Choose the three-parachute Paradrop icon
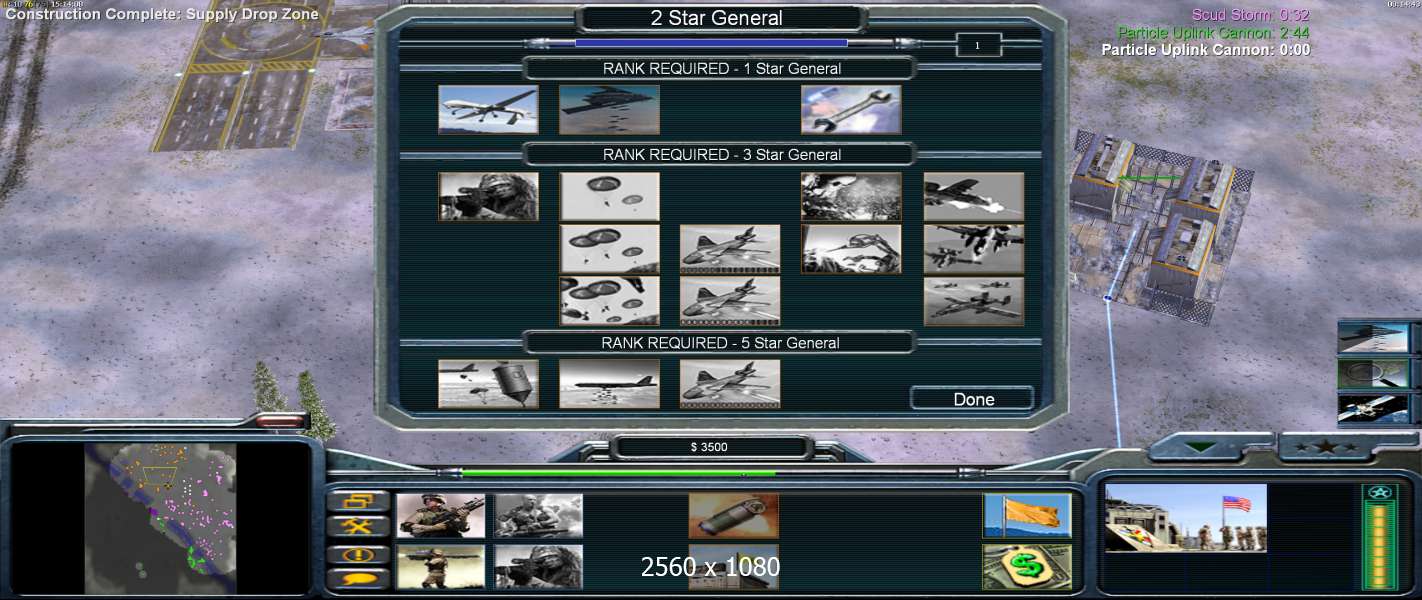1422x600 pixels. pyautogui.click(x=609, y=248)
